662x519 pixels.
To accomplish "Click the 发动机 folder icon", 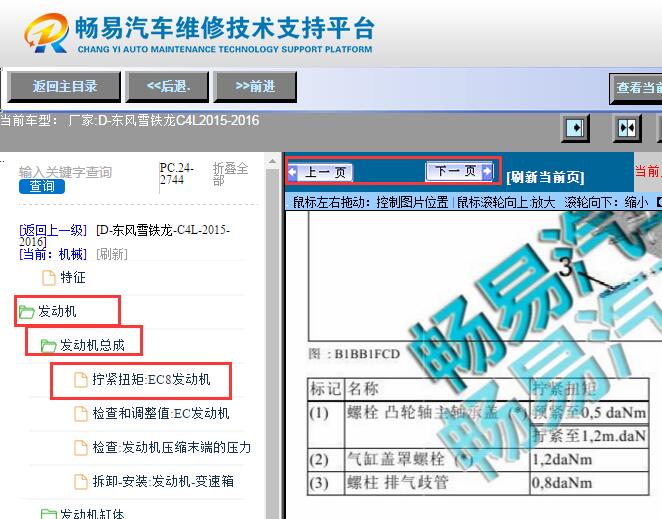I will coord(27,312).
